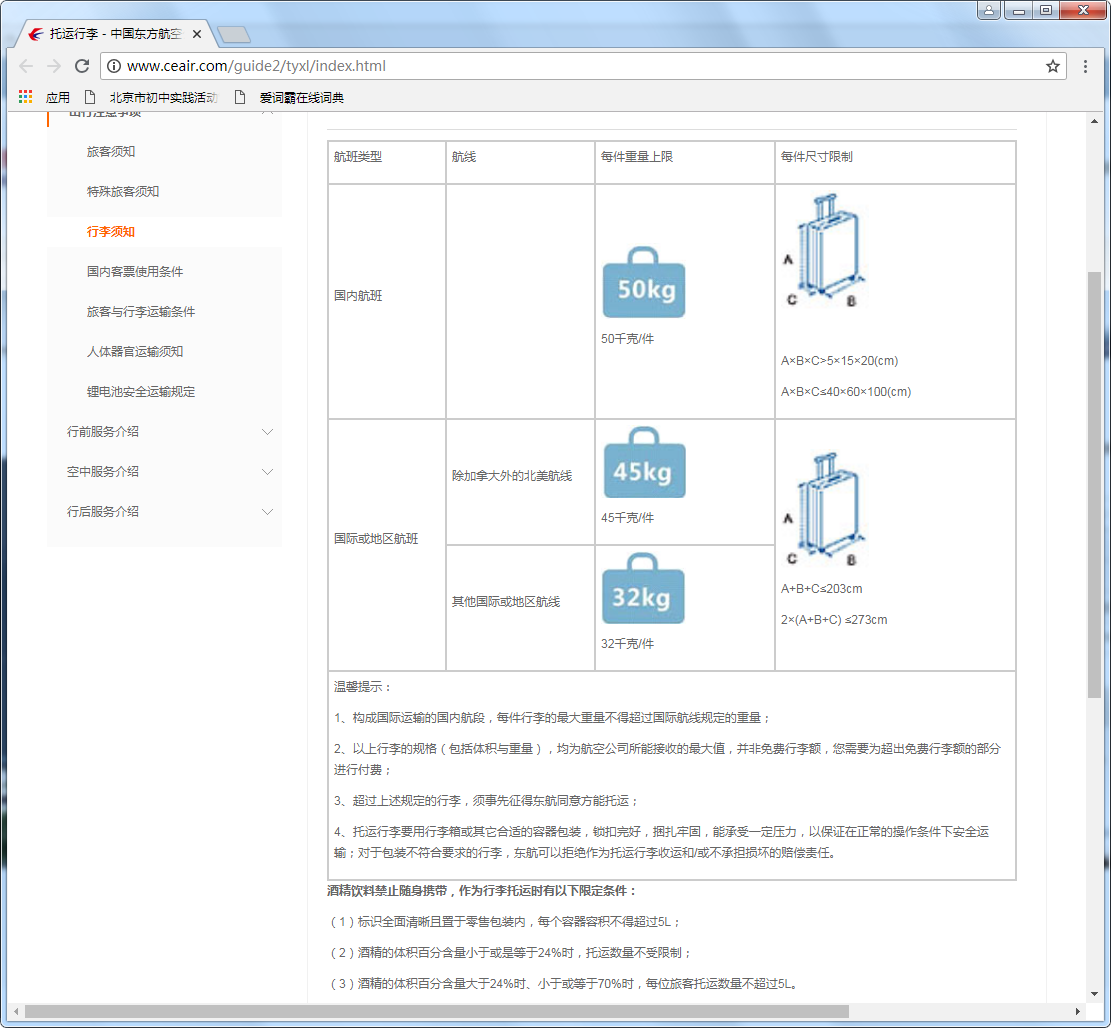Go back with the browser back arrow

[26, 66]
